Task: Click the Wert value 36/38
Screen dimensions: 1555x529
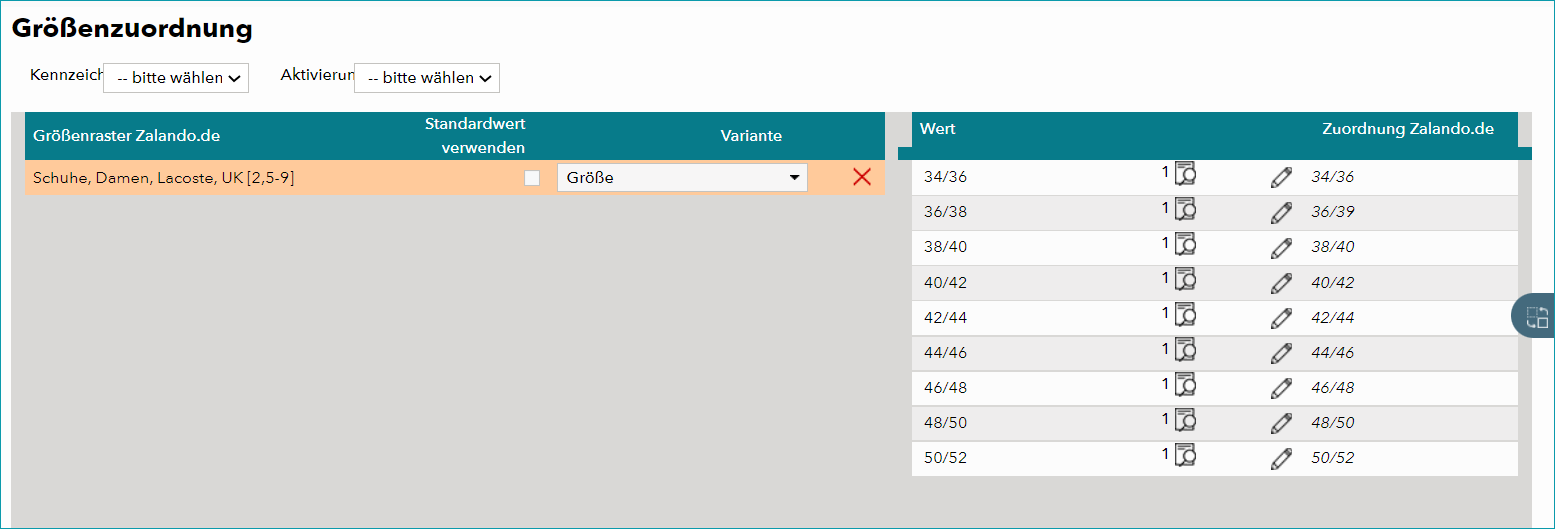Action: tap(945, 212)
